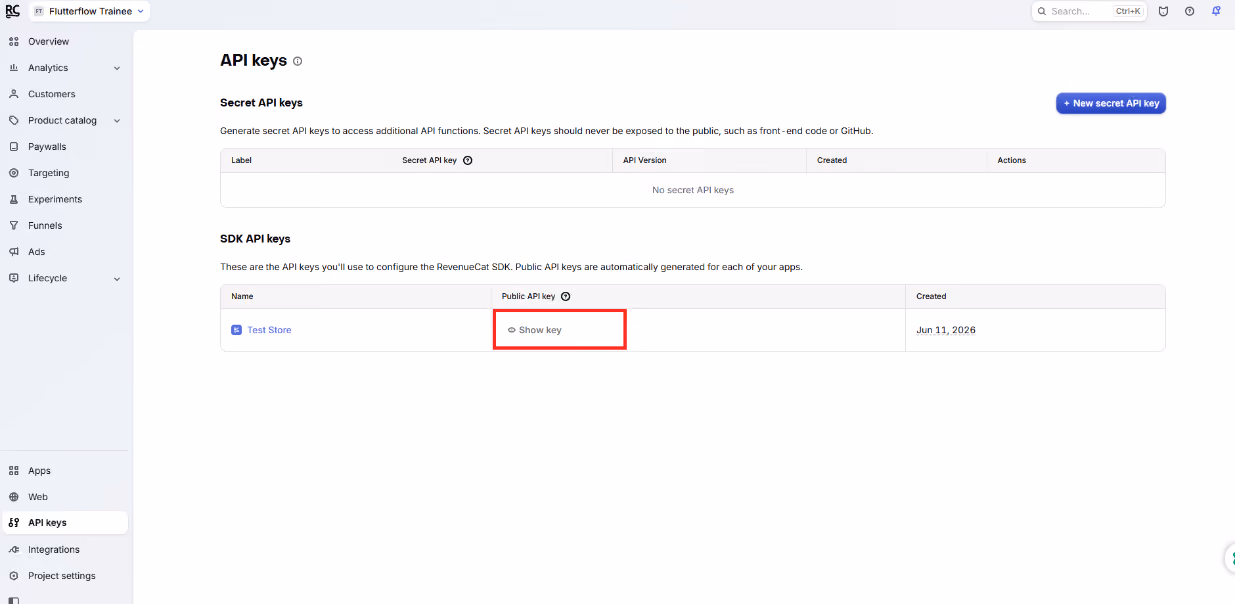Image resolution: width=1235 pixels, height=604 pixels.
Task: Expand the Product catalog chevron
Action: pyautogui.click(x=117, y=121)
